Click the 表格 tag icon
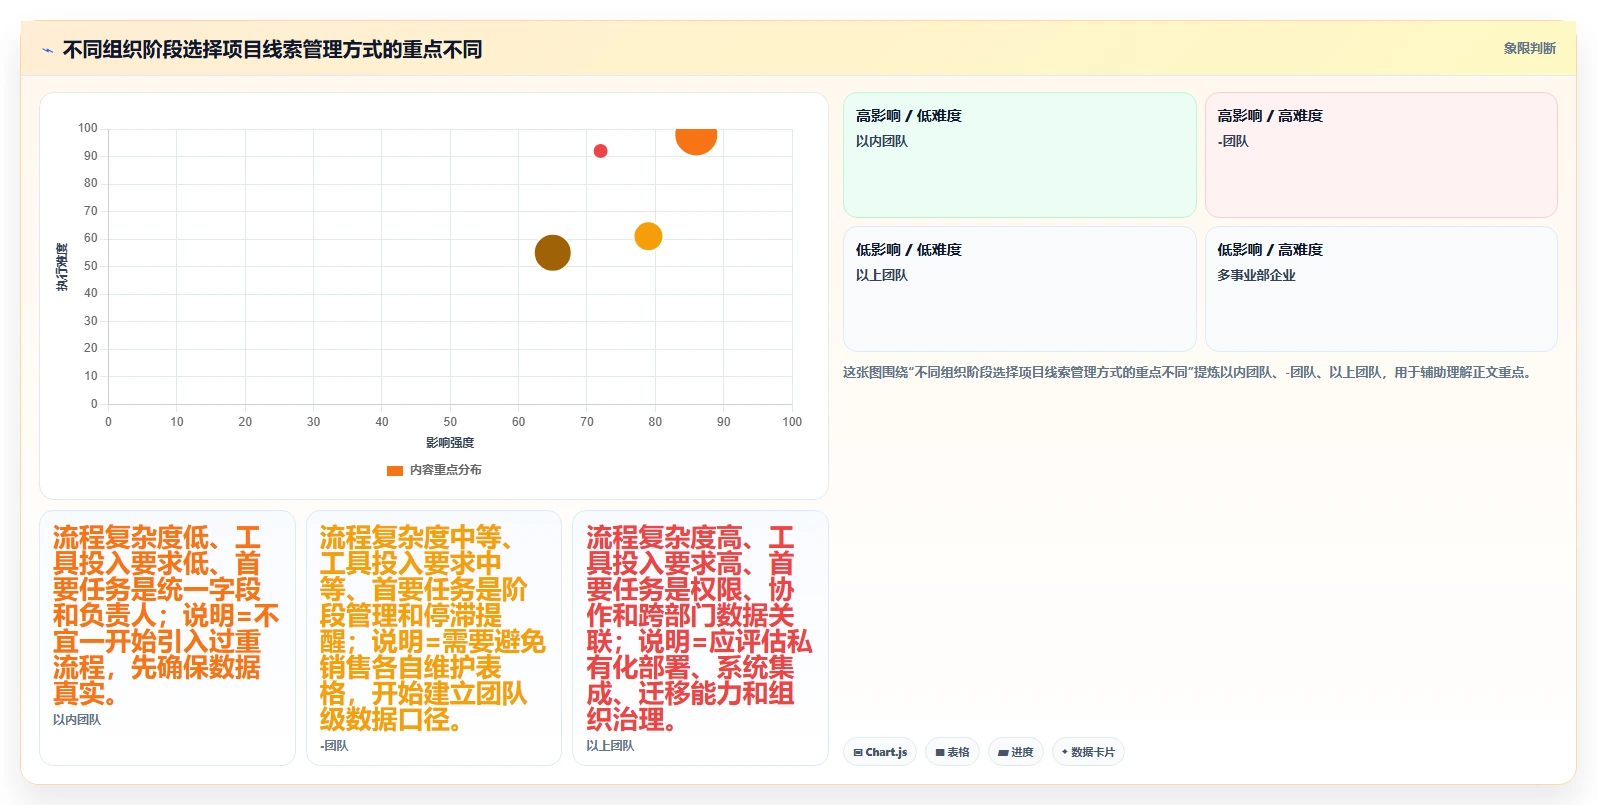The height and width of the screenshot is (805, 1597). (x=940, y=753)
